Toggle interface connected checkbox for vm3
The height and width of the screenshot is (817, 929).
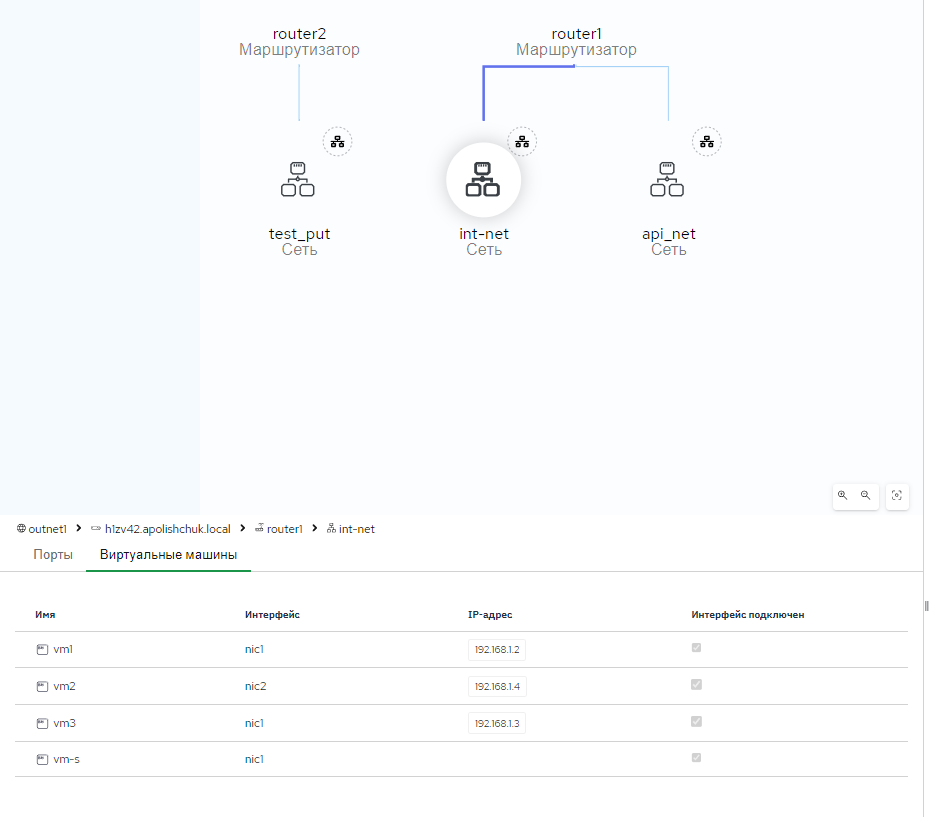(x=696, y=721)
